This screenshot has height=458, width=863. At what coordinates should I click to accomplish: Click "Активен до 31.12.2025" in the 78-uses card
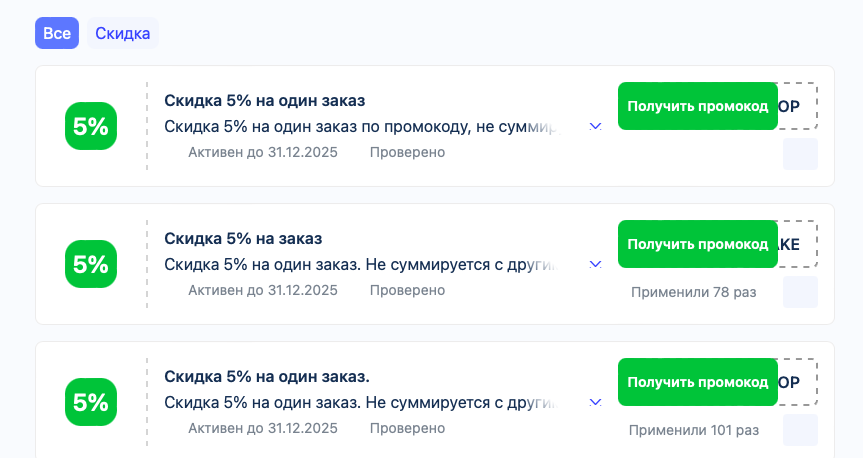(263, 290)
